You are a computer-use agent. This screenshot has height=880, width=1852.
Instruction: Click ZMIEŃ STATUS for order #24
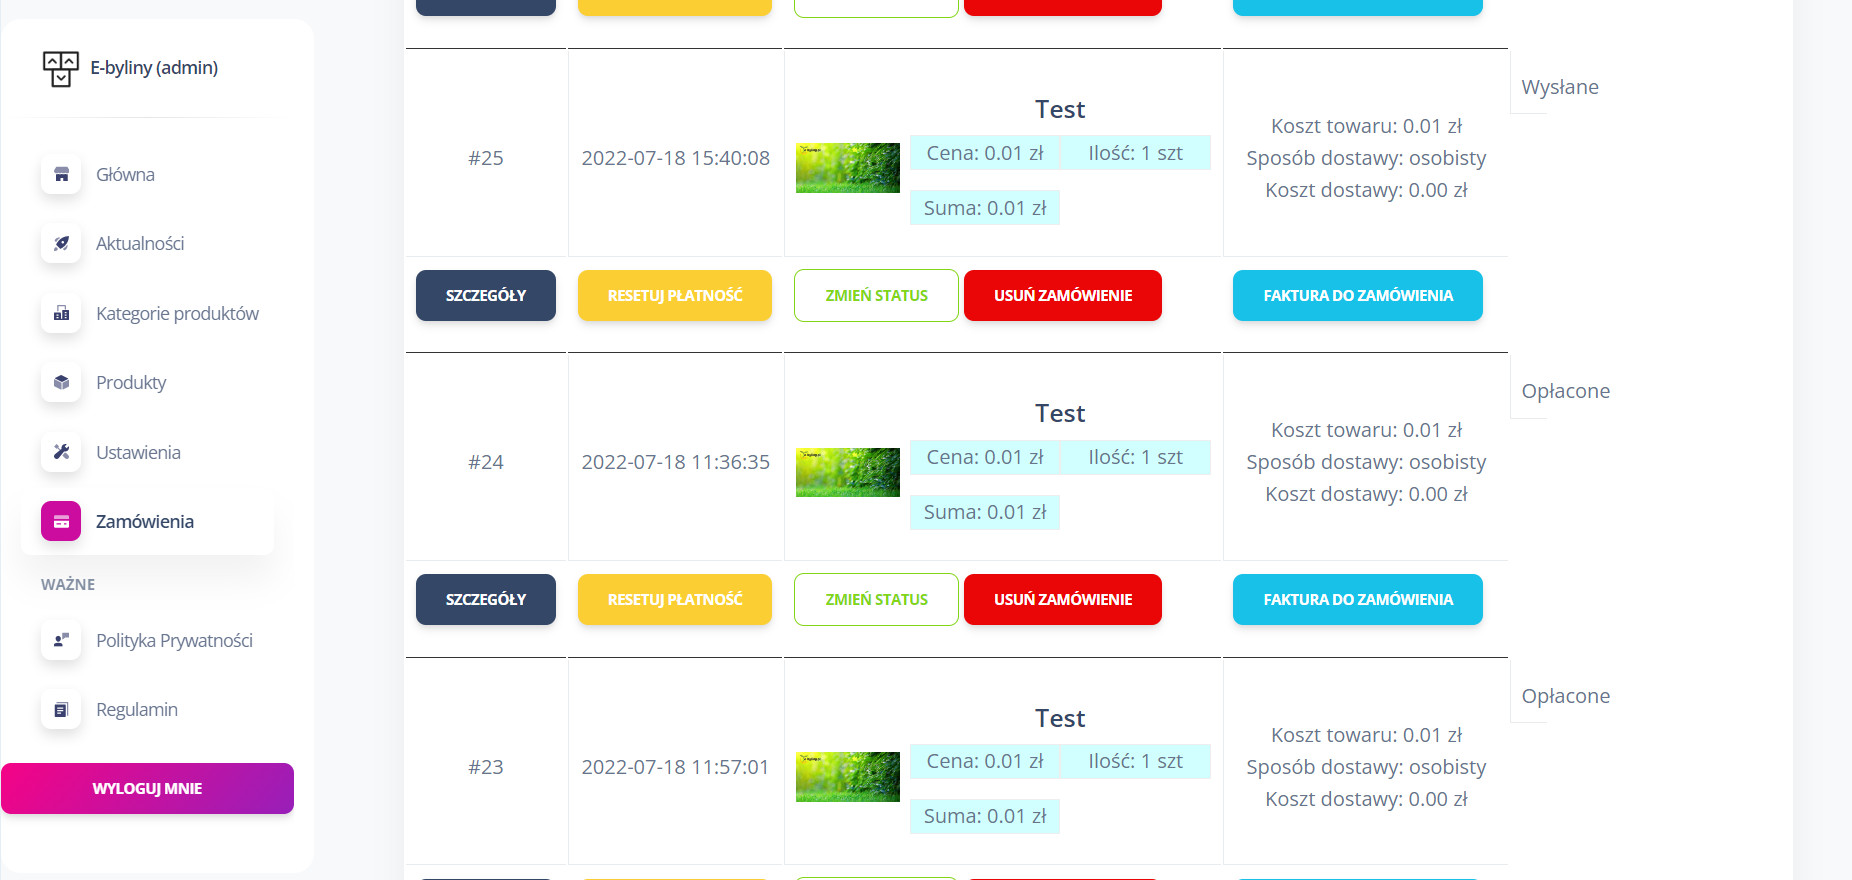876,599
